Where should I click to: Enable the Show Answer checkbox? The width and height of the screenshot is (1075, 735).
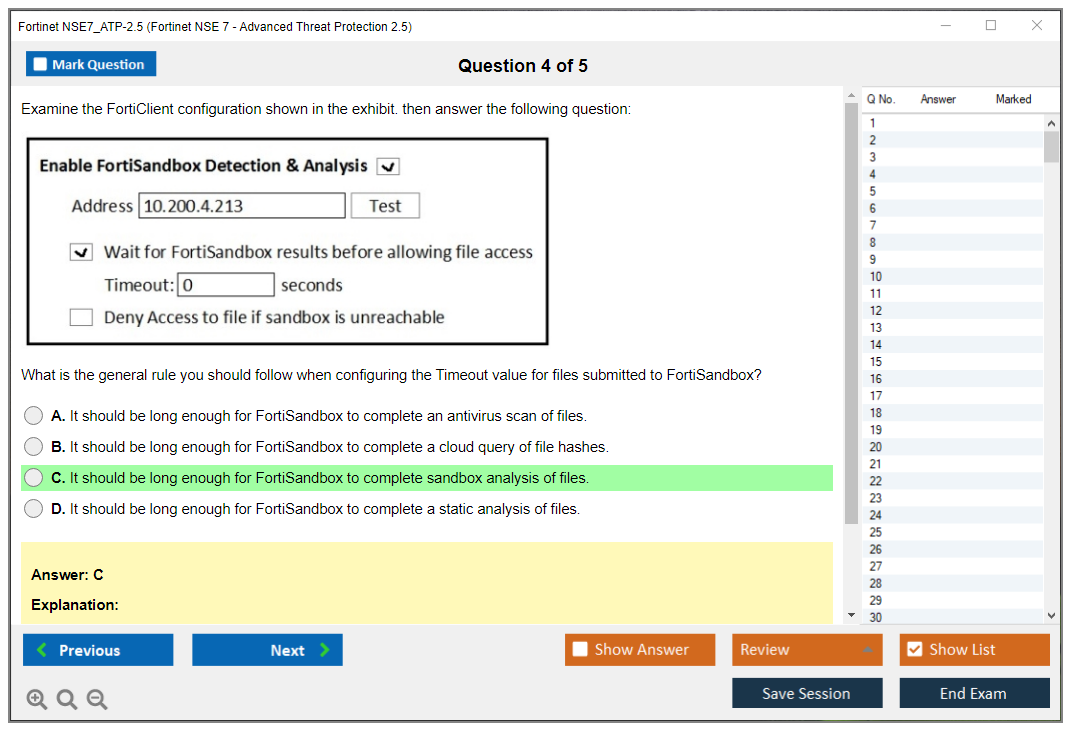pyautogui.click(x=580, y=650)
